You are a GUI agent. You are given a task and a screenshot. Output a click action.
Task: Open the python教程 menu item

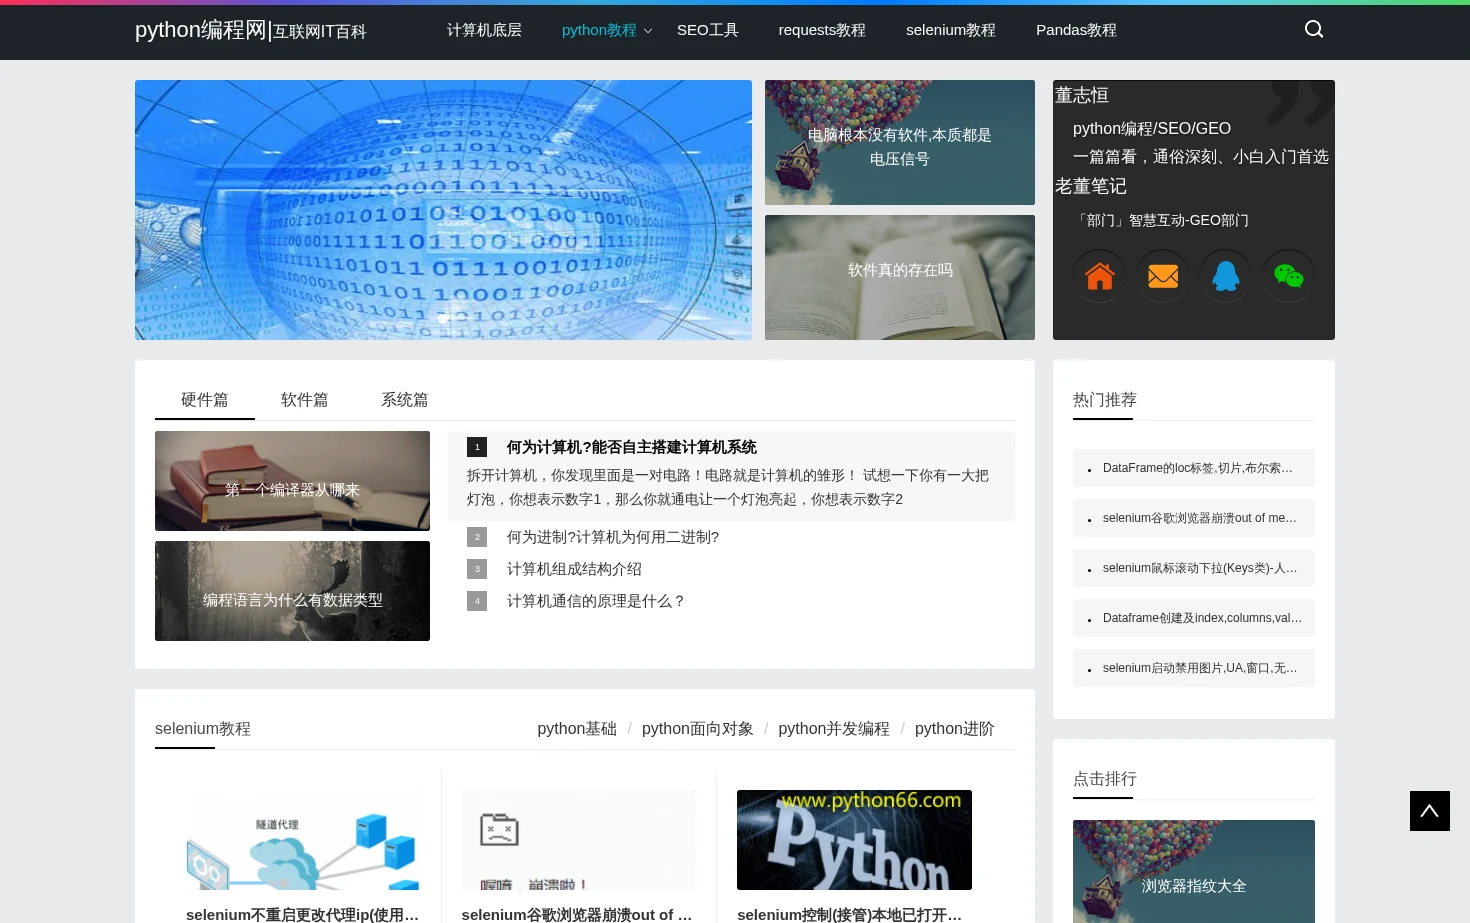(599, 30)
